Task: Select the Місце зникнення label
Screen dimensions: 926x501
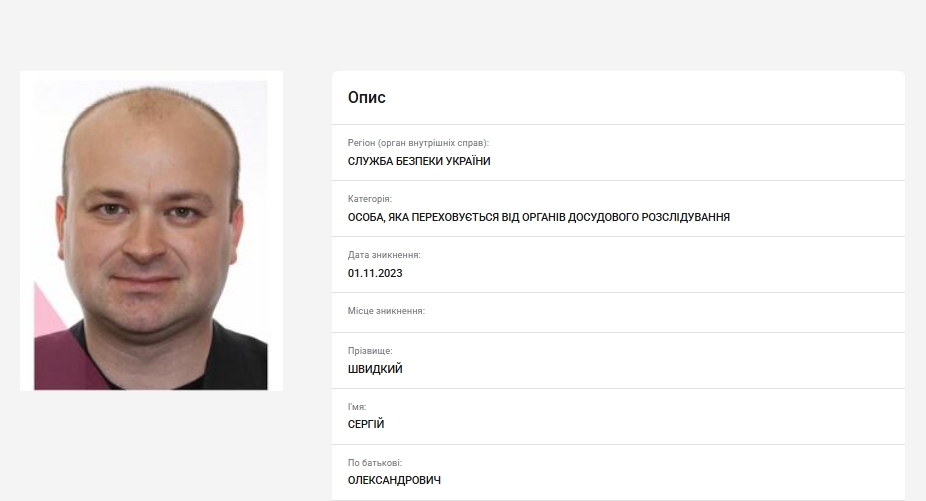Action: pos(386,311)
